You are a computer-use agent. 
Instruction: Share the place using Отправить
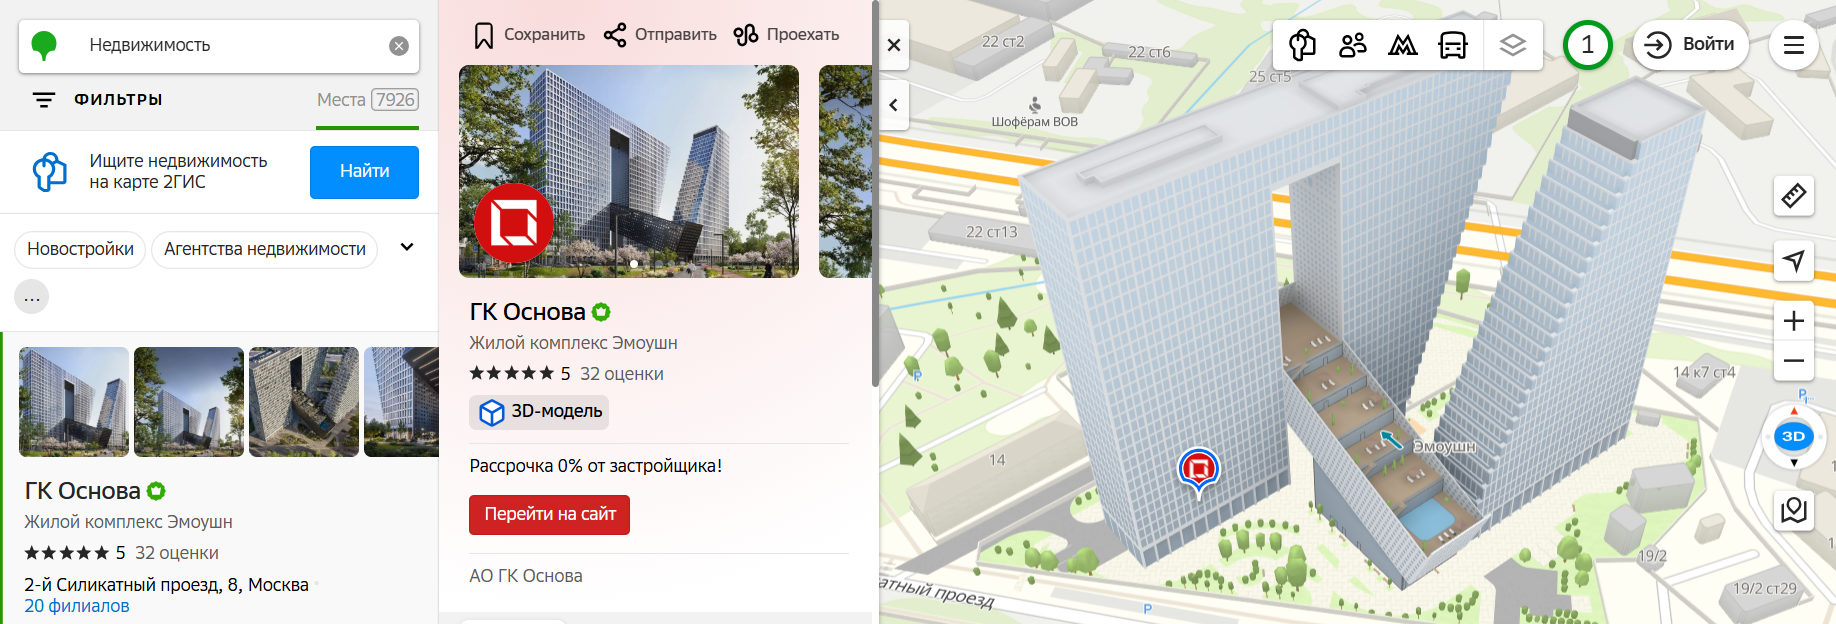point(660,35)
